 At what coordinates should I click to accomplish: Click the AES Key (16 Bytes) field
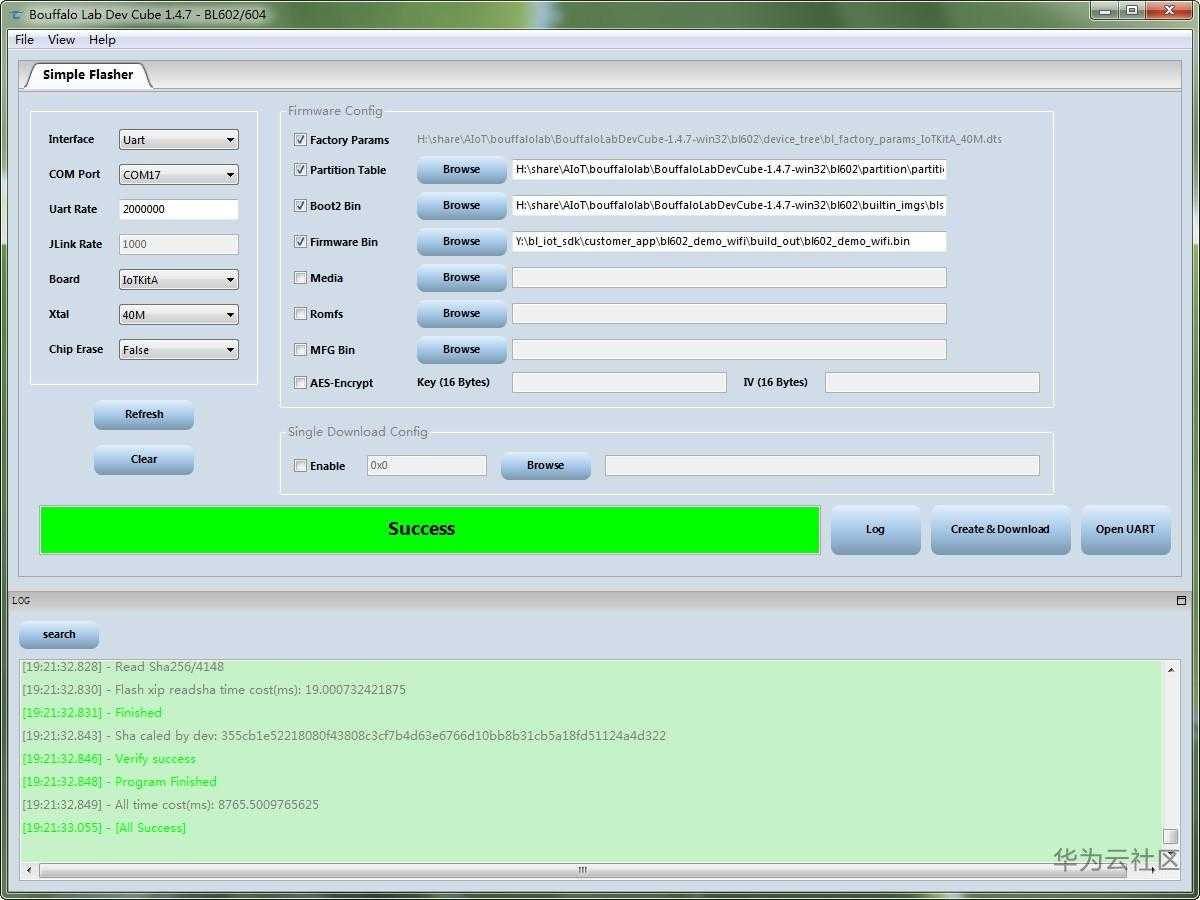[x=619, y=383]
